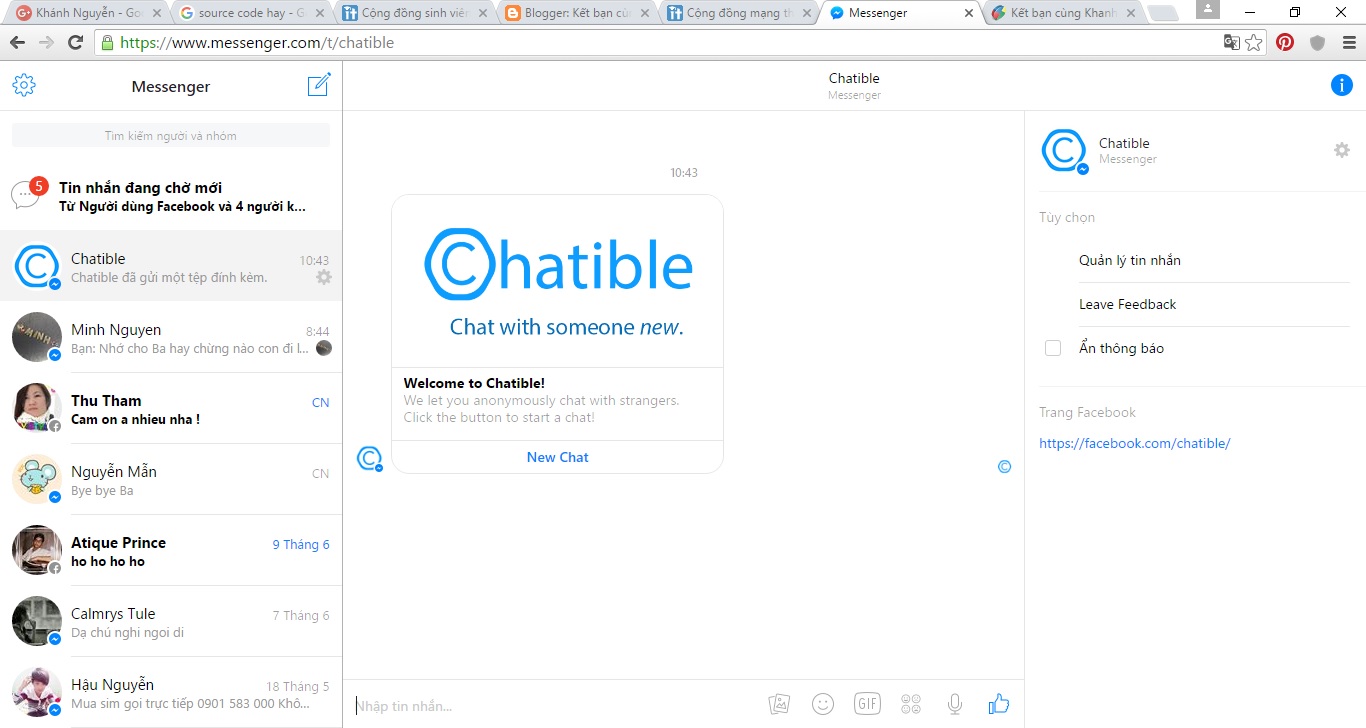Click shield extension icon in toolbar
The image size is (1366, 728).
1318,42
